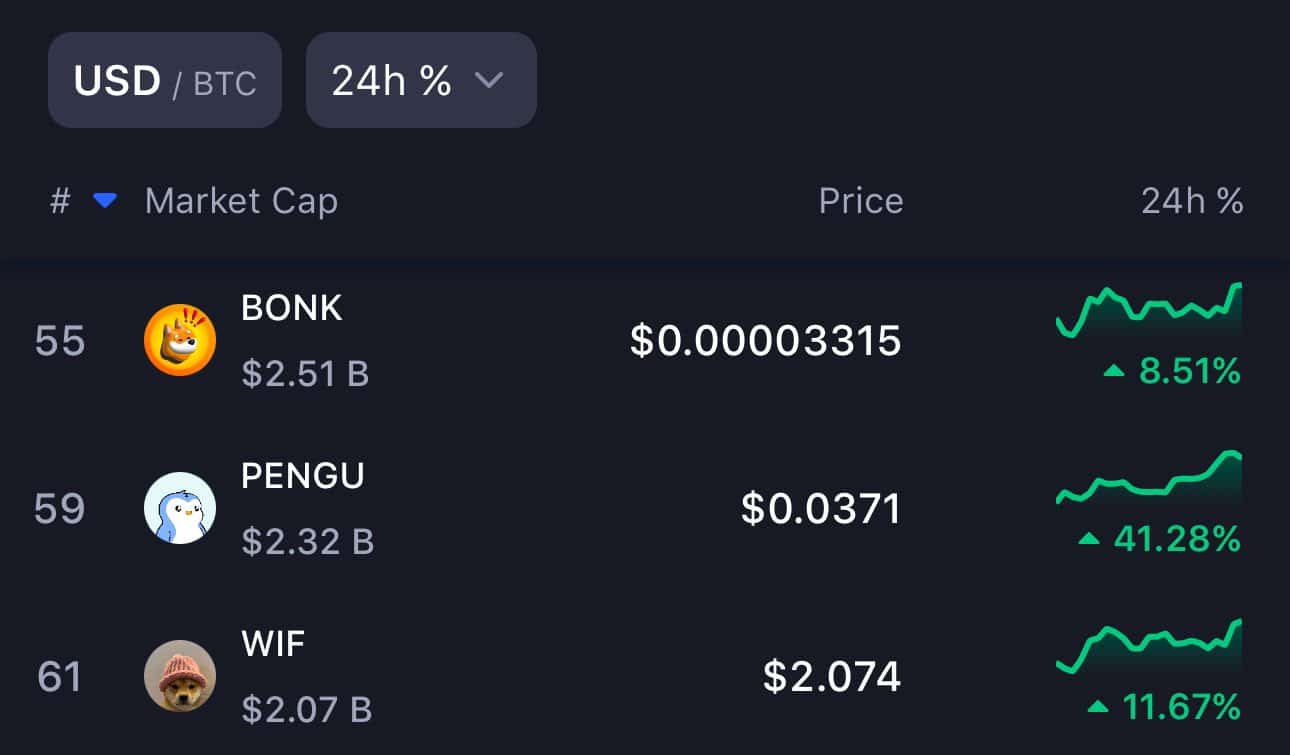Click the PENGU penguin coin icon
The width and height of the screenshot is (1290, 755).
pos(180,508)
